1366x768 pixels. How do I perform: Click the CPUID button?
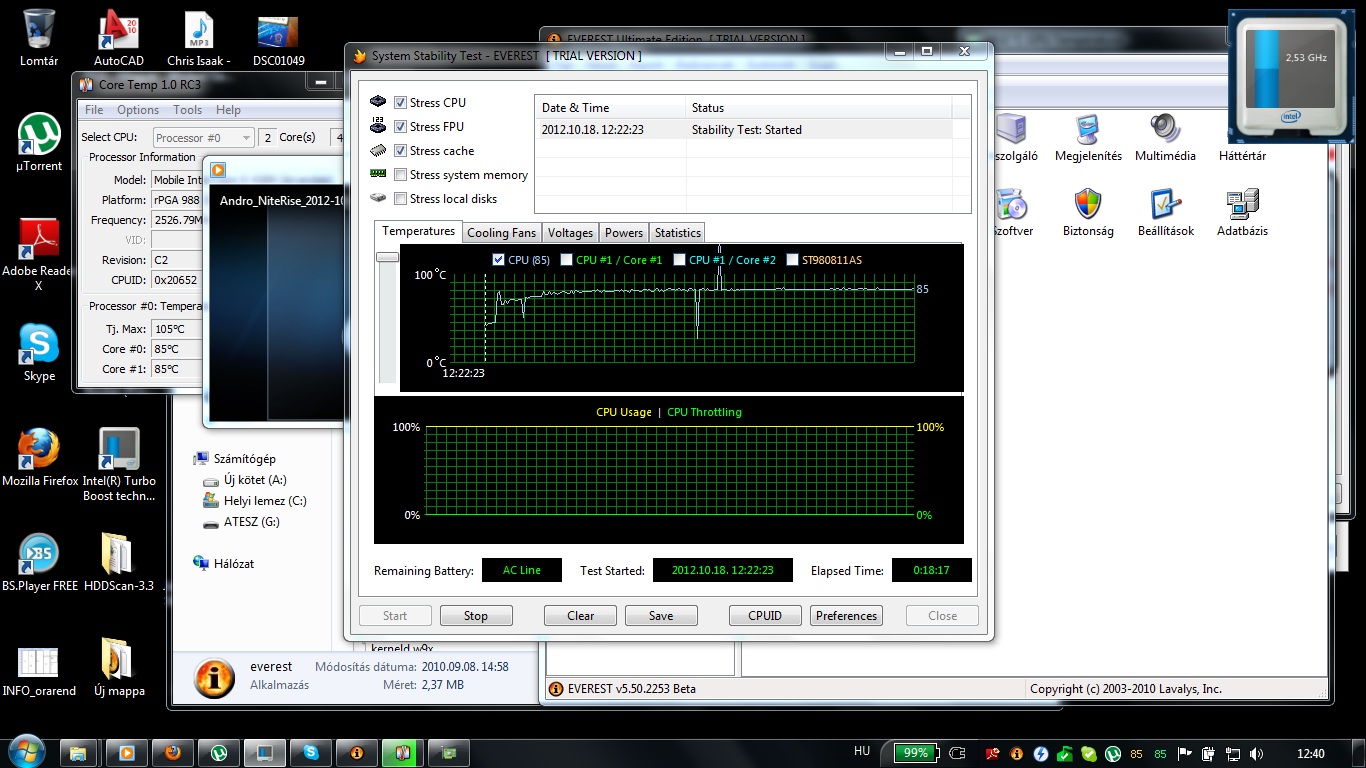click(x=765, y=616)
